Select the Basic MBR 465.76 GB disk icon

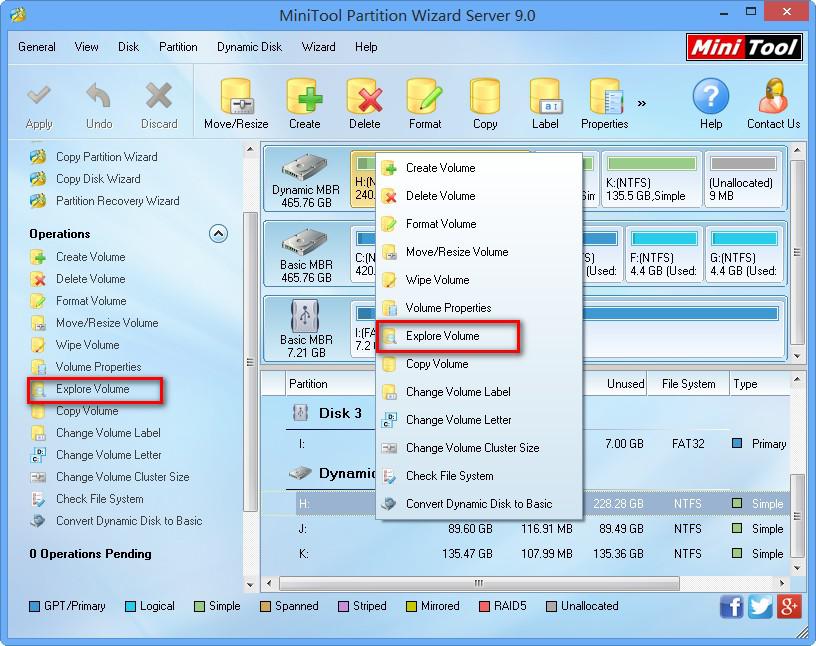[305, 243]
